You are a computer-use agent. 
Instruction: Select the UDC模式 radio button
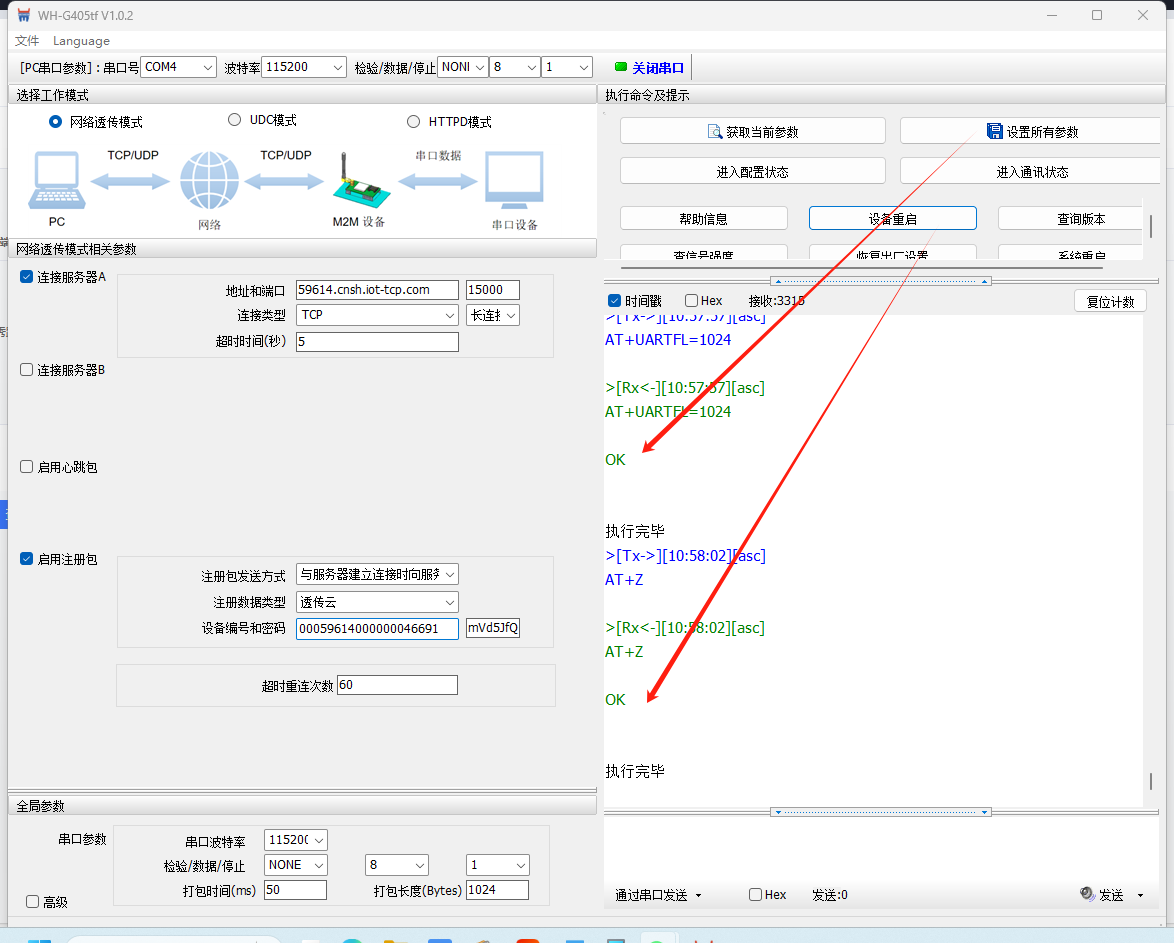click(x=235, y=120)
